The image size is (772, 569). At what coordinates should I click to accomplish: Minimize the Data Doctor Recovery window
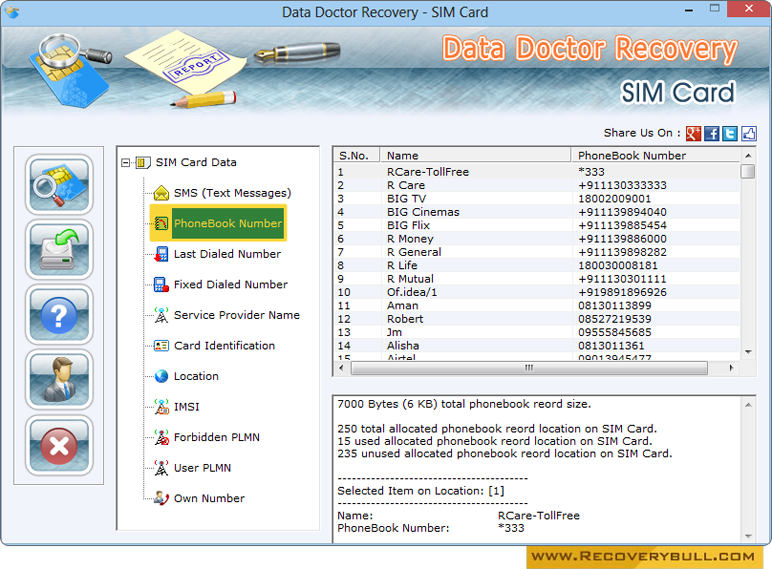pos(689,10)
